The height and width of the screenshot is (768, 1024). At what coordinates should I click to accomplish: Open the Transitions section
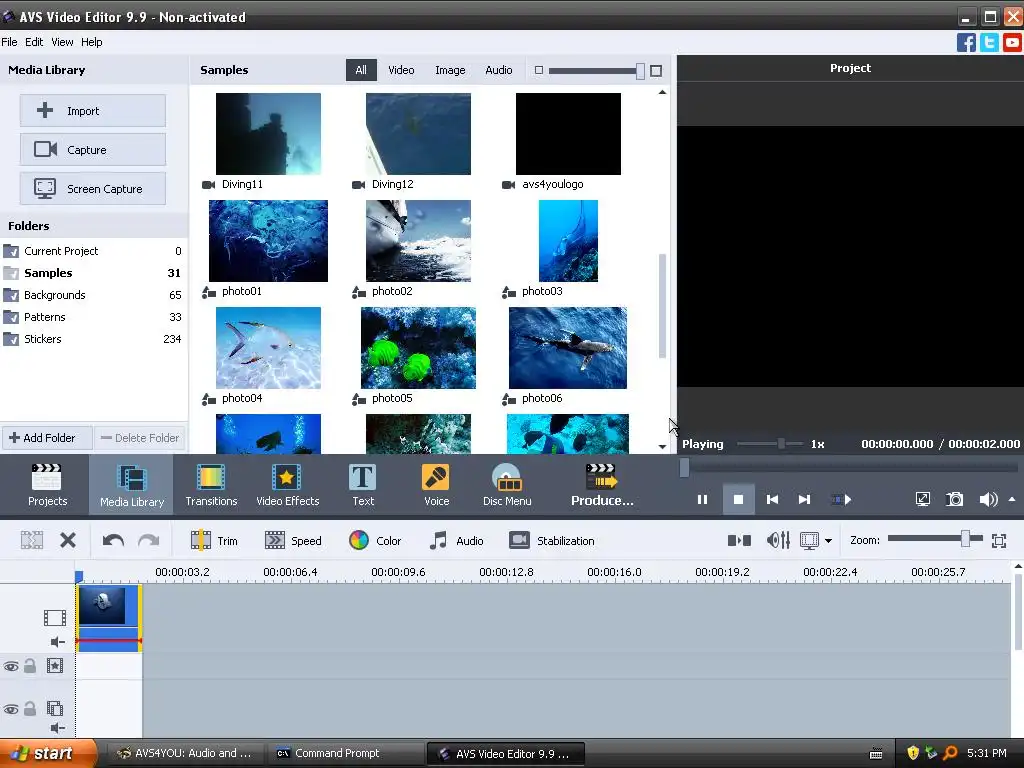coord(211,485)
